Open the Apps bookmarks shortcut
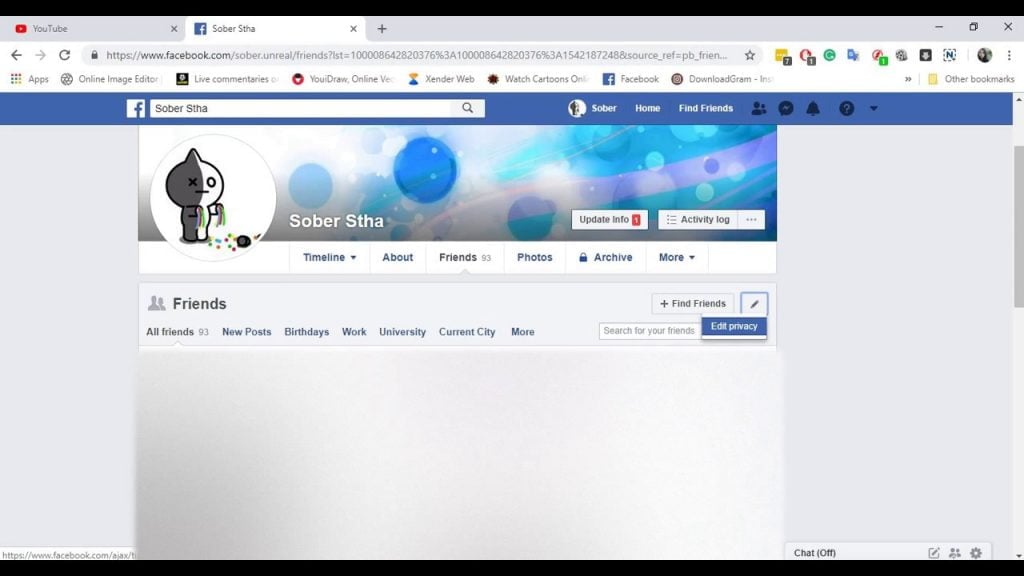 (x=29, y=79)
